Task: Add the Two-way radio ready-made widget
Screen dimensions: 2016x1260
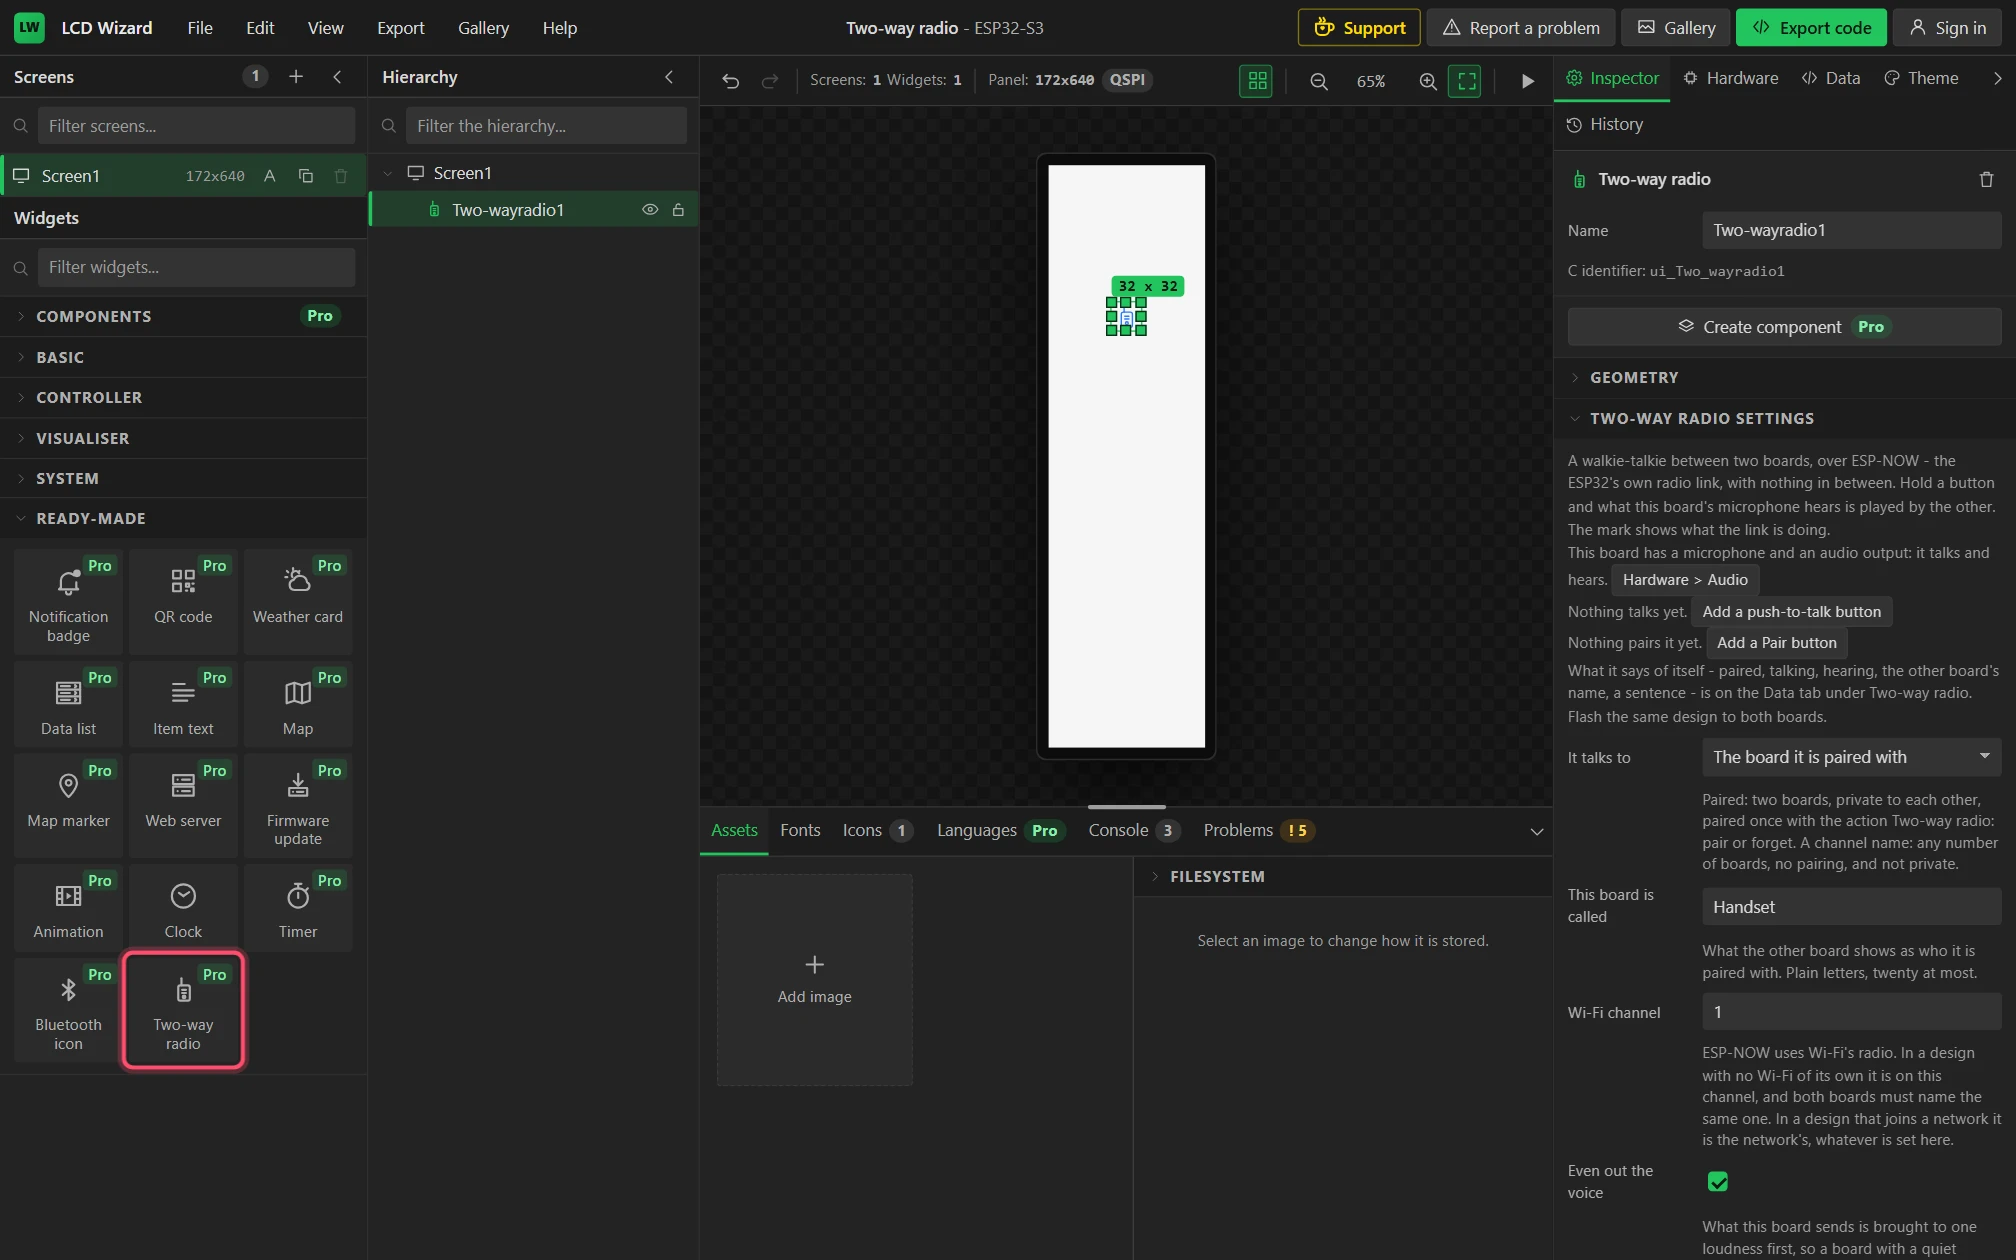Action: pos(183,1010)
